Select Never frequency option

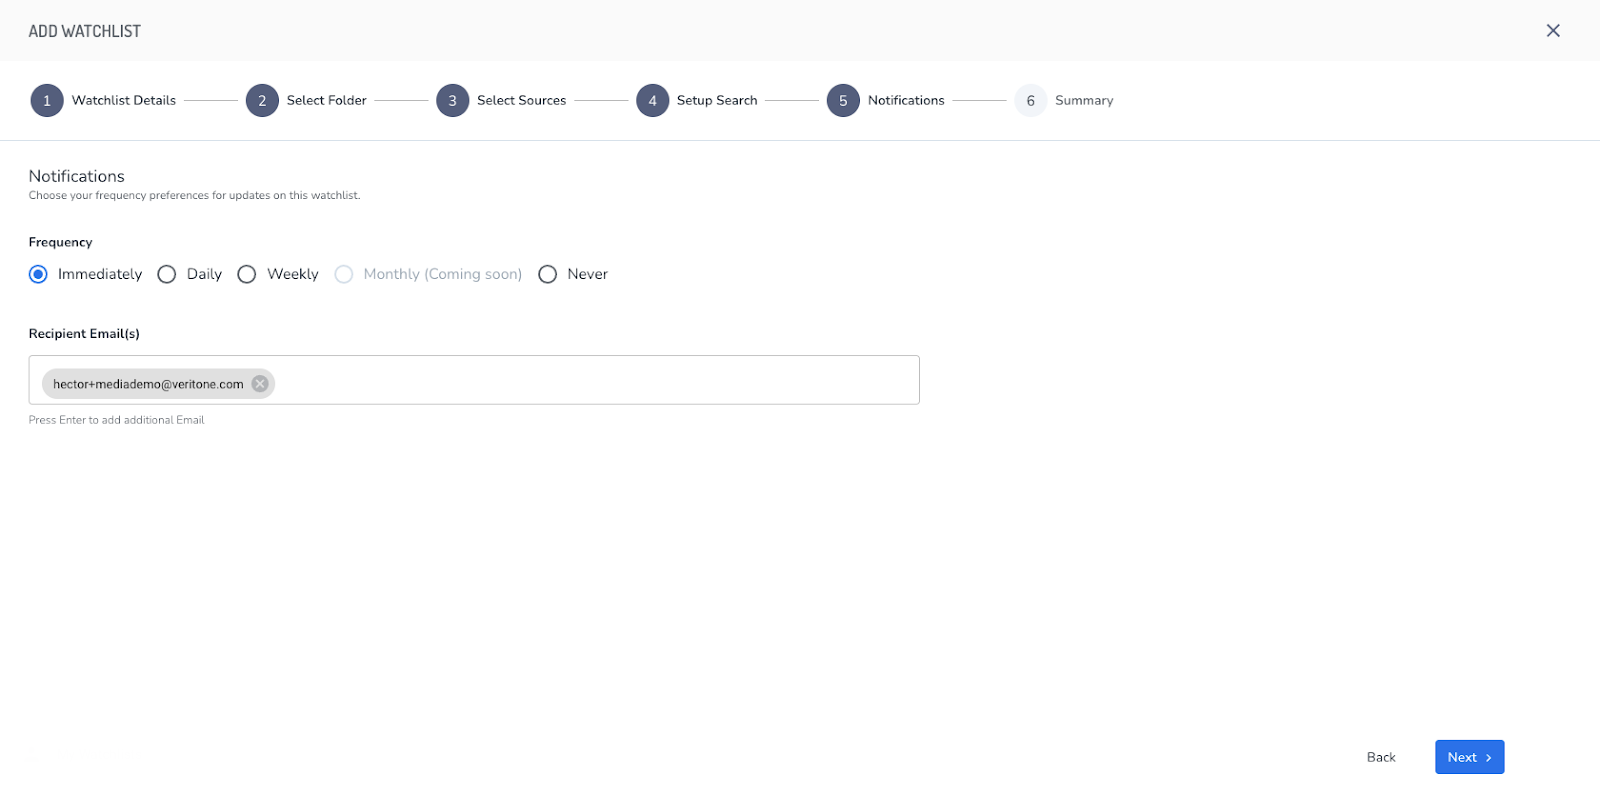point(547,274)
